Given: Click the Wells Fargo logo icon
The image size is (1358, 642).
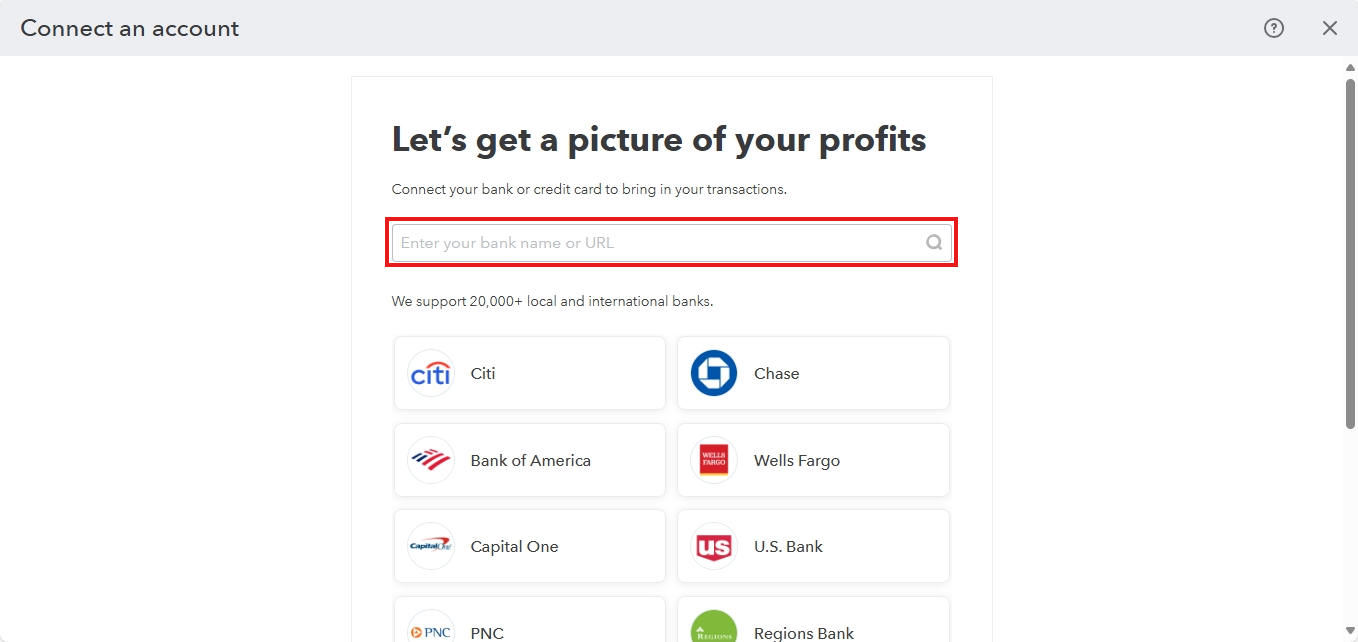Looking at the screenshot, I should click(714, 461).
